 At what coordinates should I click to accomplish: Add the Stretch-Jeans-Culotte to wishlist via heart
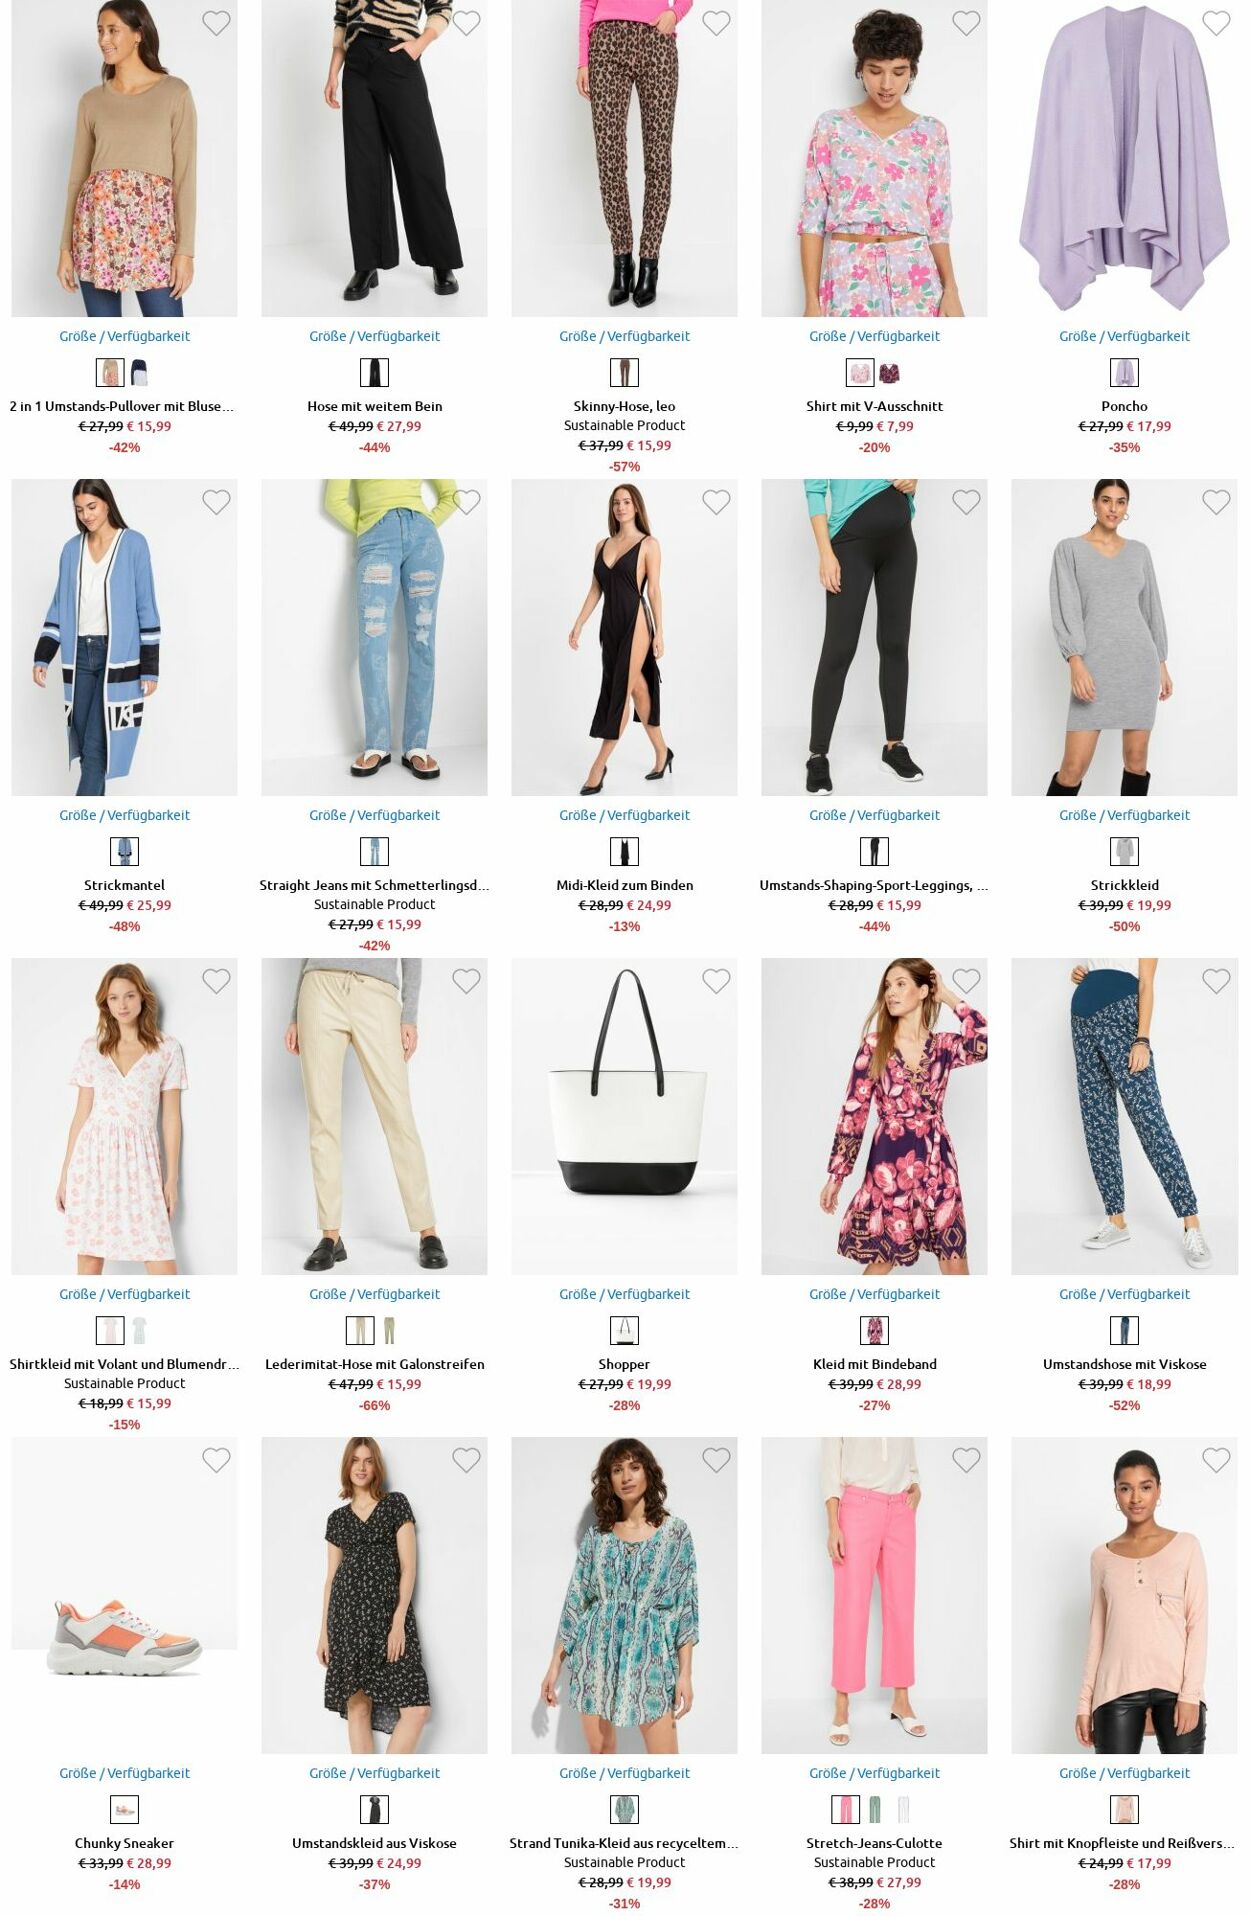coord(966,1460)
